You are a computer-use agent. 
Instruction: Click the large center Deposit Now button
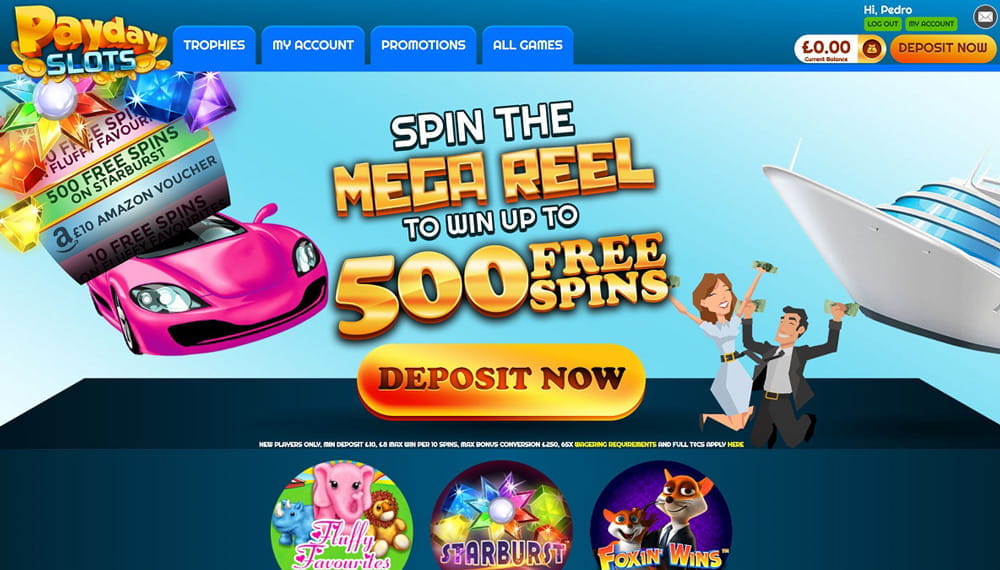501,381
